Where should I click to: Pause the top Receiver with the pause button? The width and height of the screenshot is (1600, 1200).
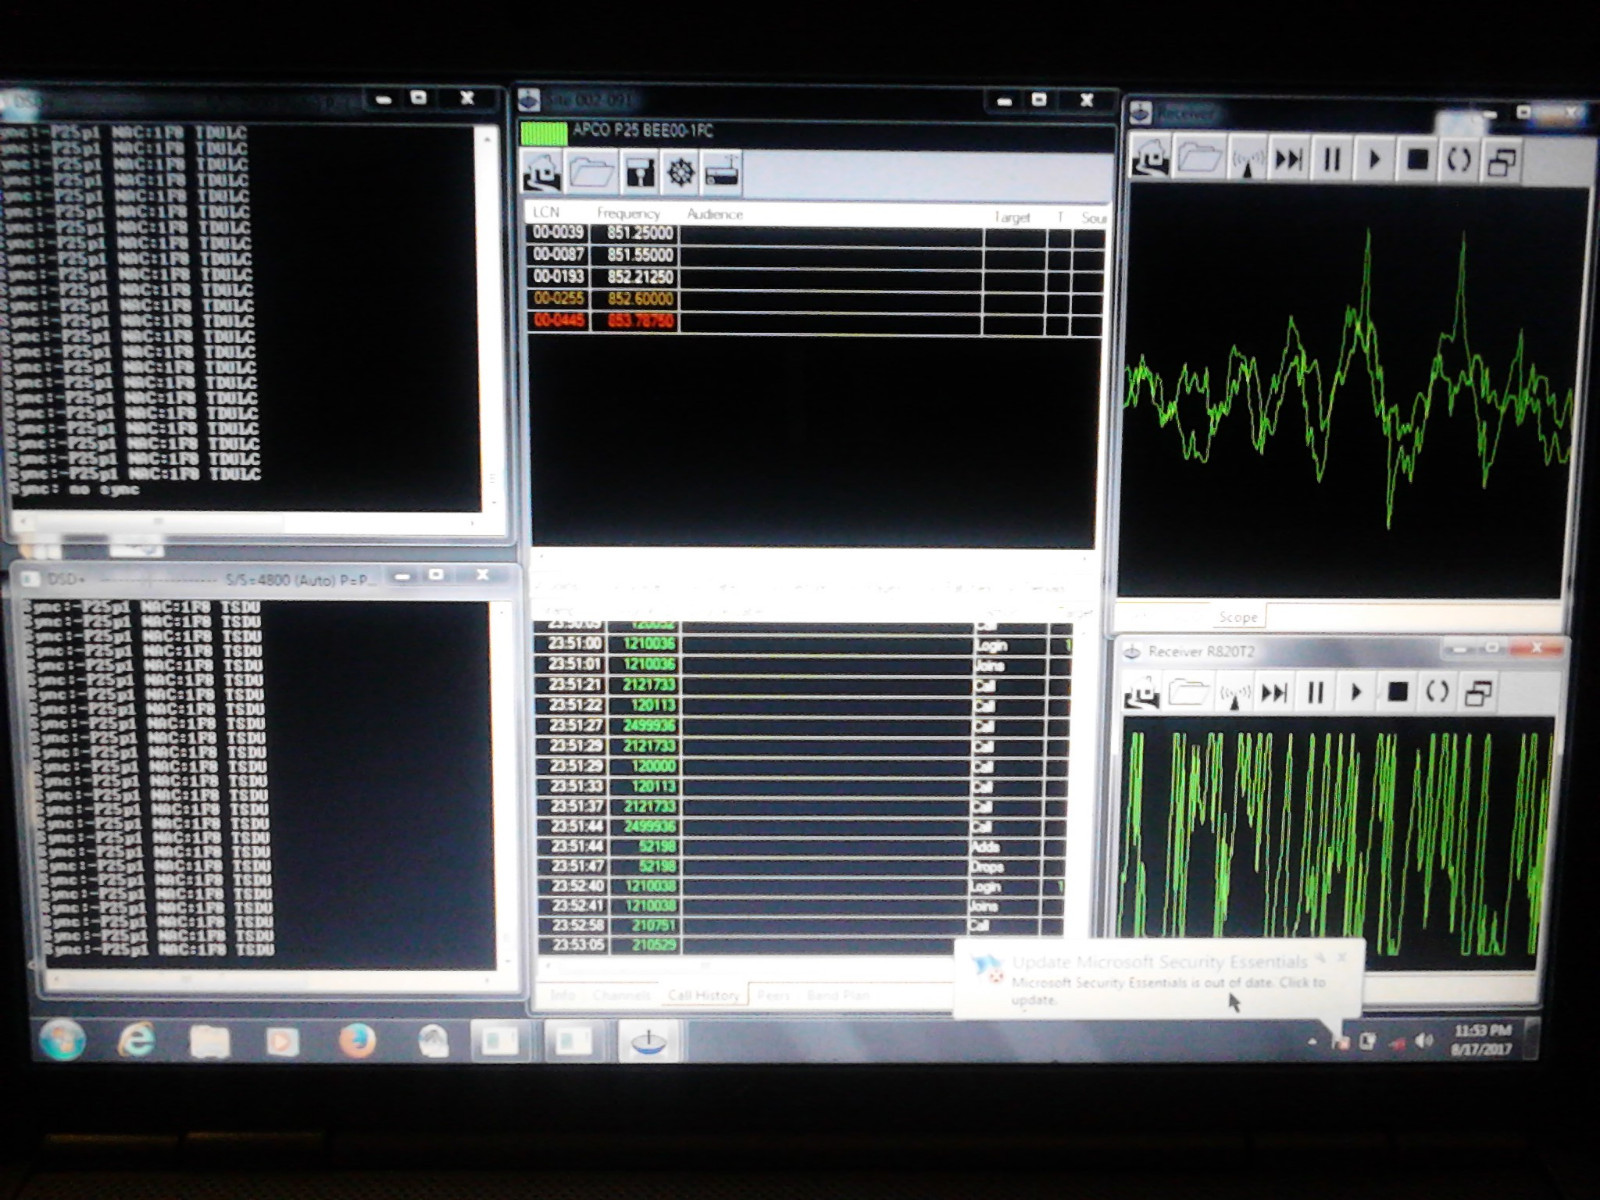coord(1330,158)
